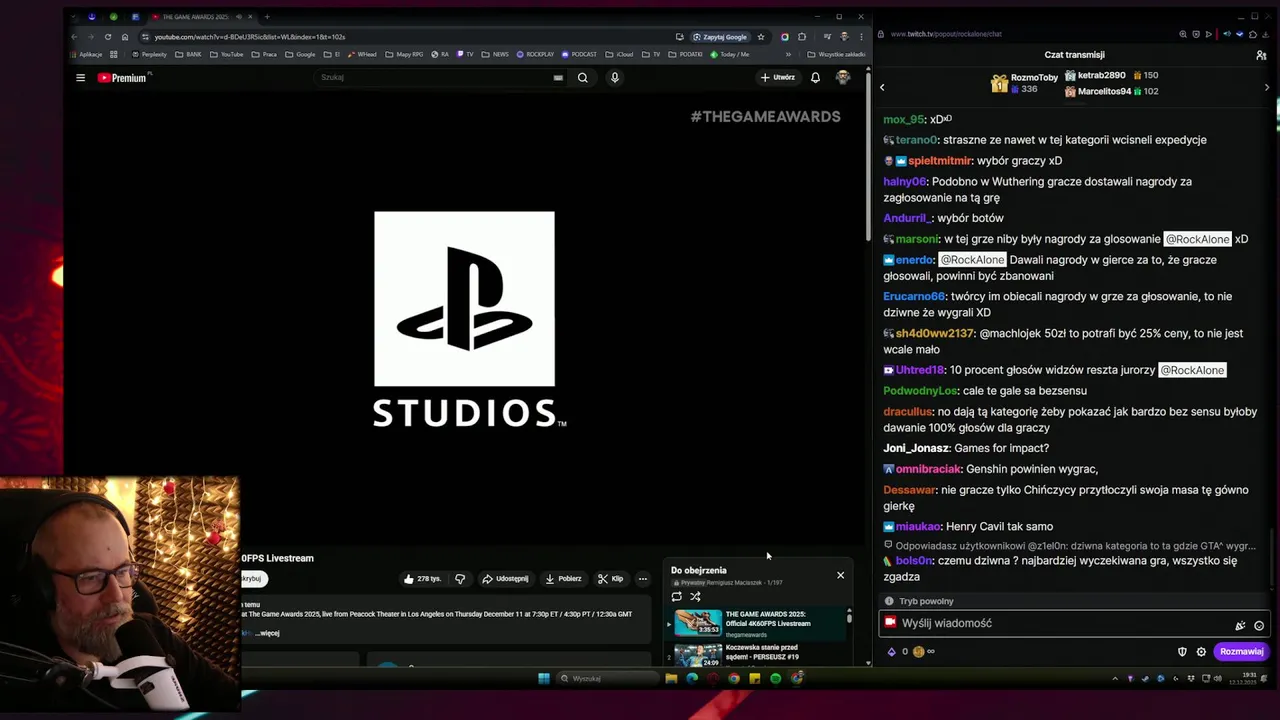Open Windows Start menu on taskbar
This screenshot has width=1280, height=720.
pyautogui.click(x=544, y=679)
